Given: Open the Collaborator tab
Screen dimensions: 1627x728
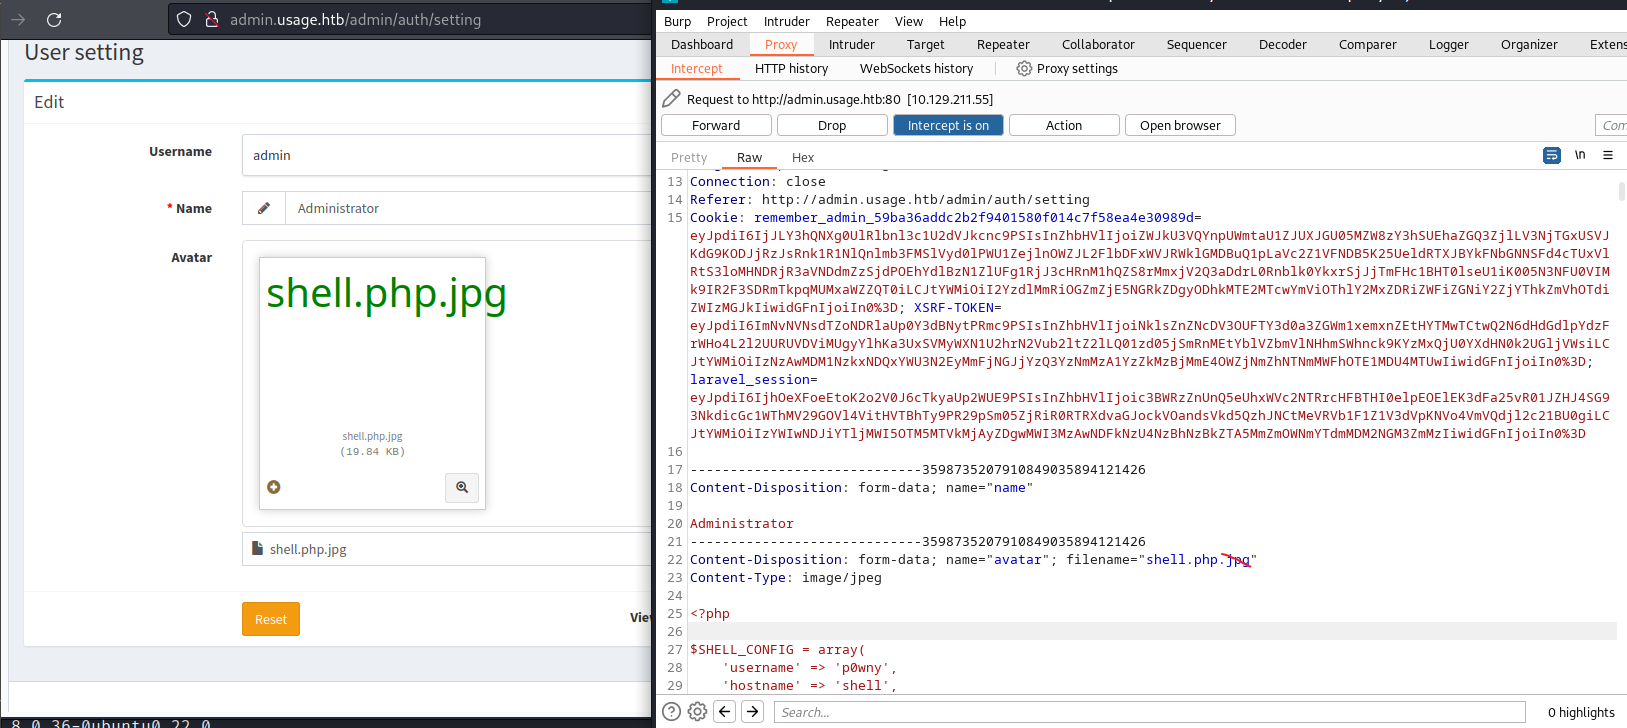Looking at the screenshot, I should pyautogui.click(x=1098, y=44).
